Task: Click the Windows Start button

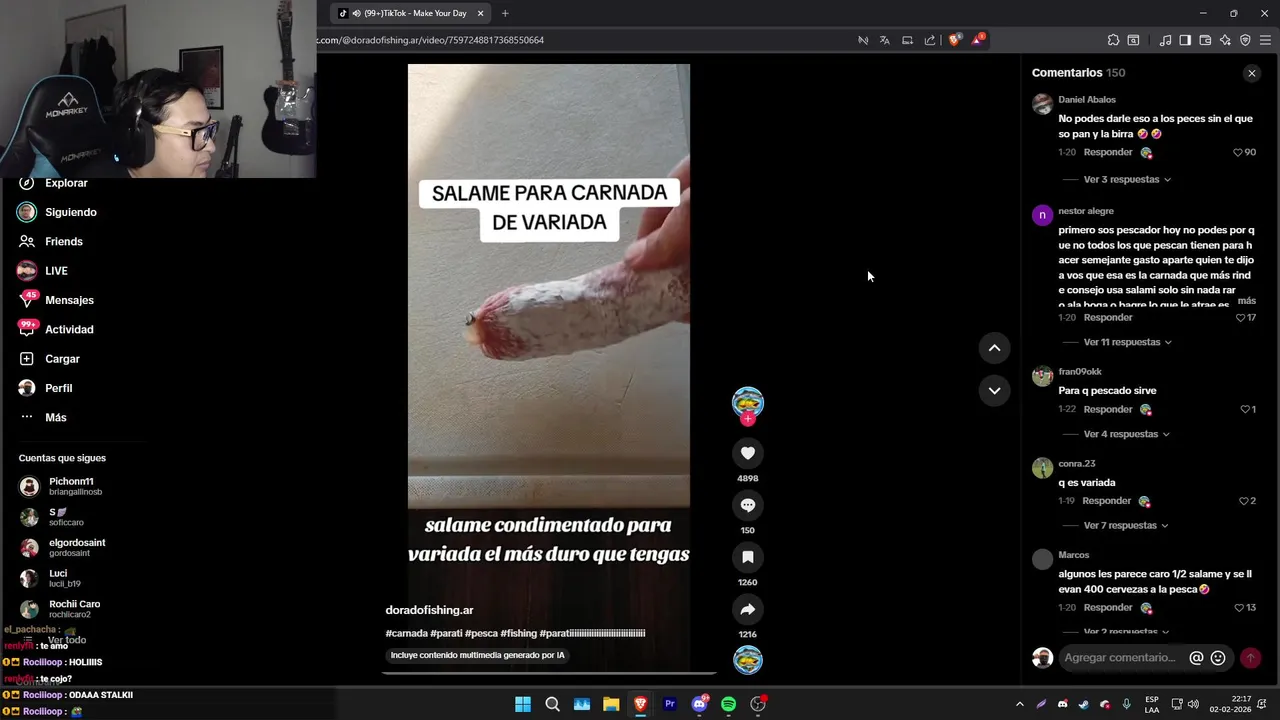Action: pyautogui.click(x=523, y=704)
